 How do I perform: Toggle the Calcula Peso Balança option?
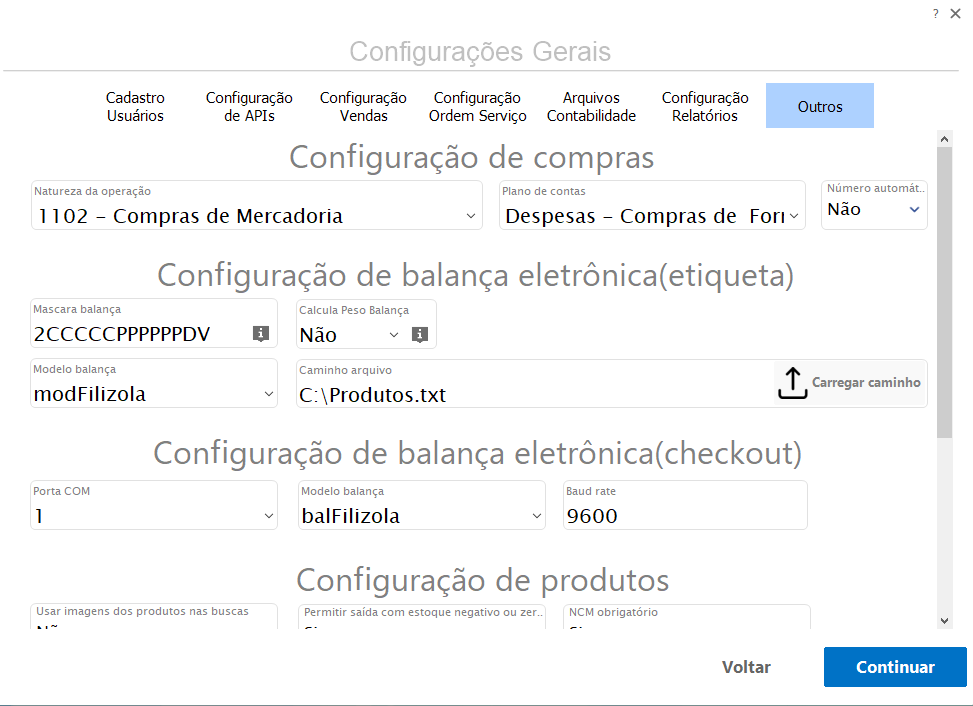point(350,334)
